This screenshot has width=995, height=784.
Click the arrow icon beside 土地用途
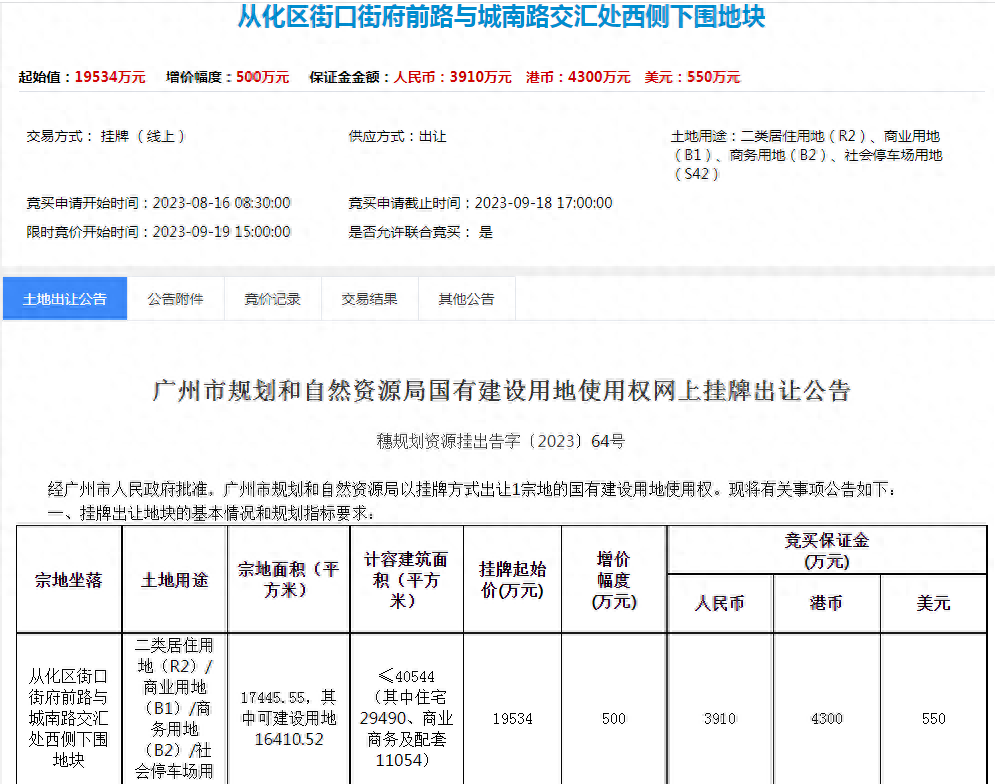667,136
